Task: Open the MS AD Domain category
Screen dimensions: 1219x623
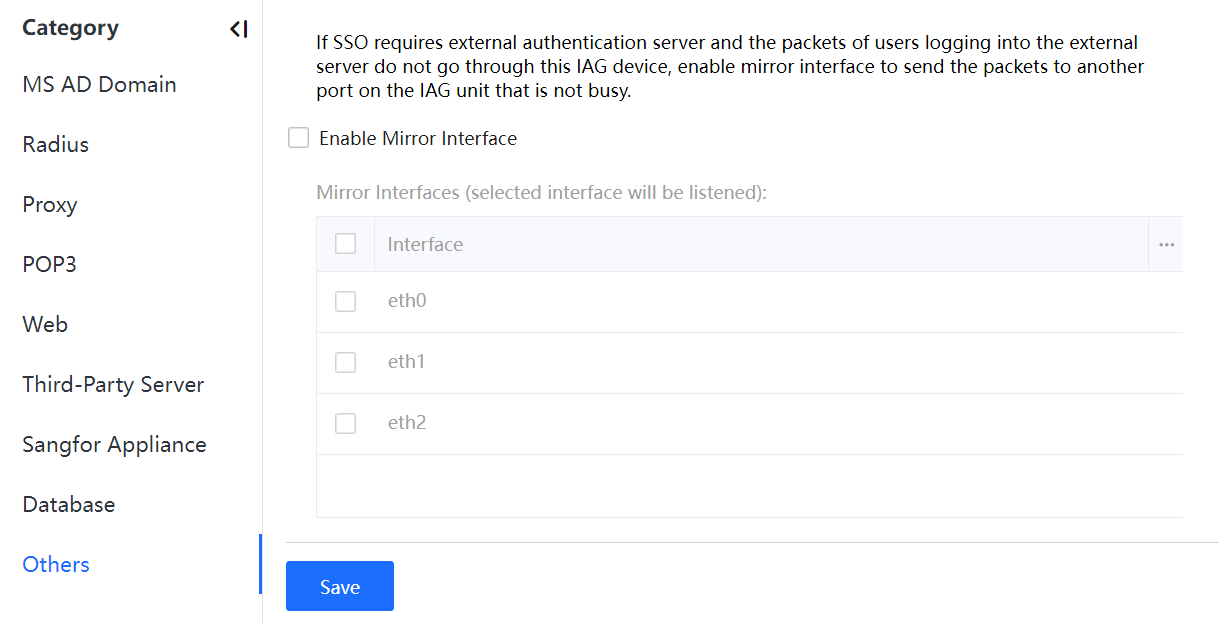Action: [x=99, y=85]
